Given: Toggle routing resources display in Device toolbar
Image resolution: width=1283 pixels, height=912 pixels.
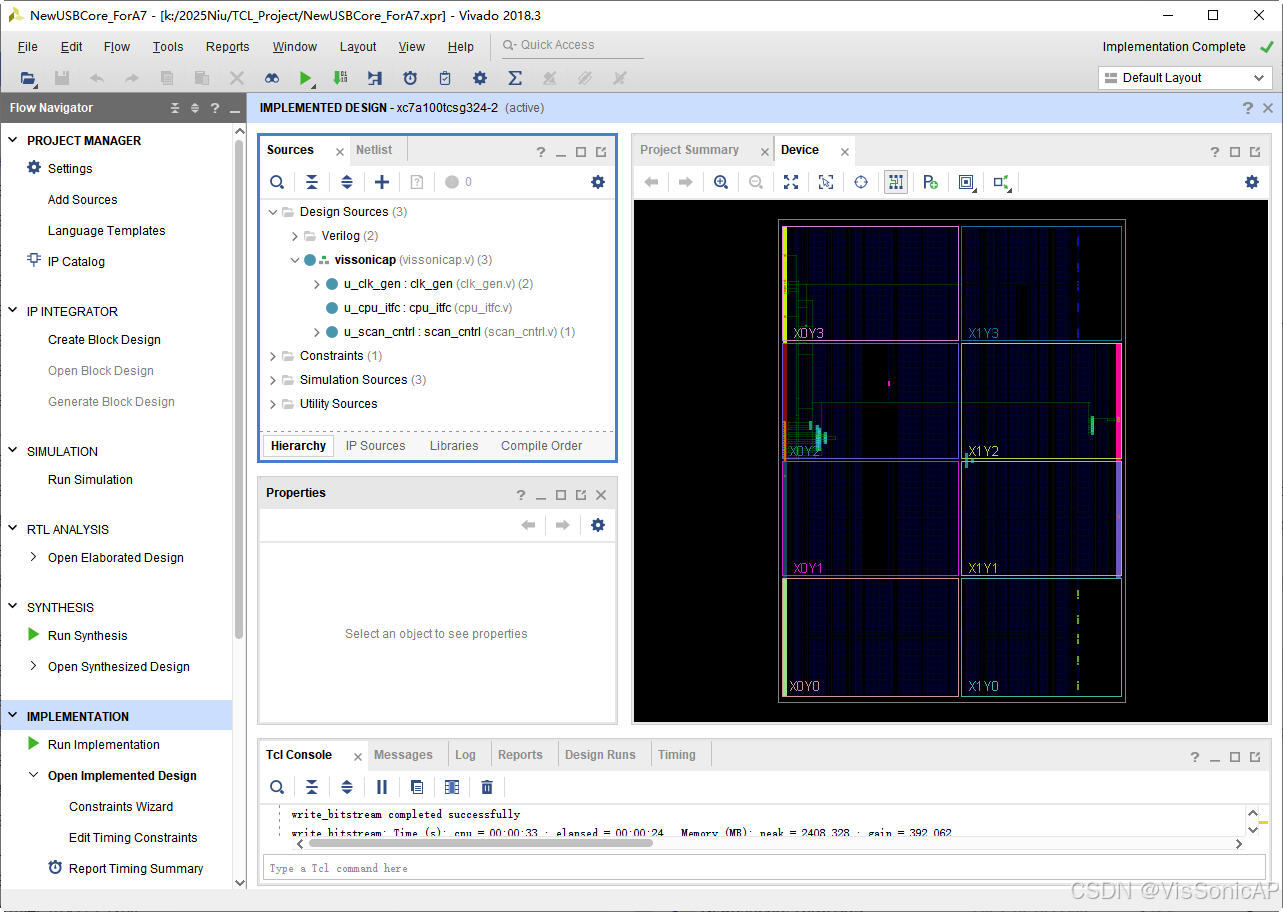Looking at the screenshot, I should 896,182.
